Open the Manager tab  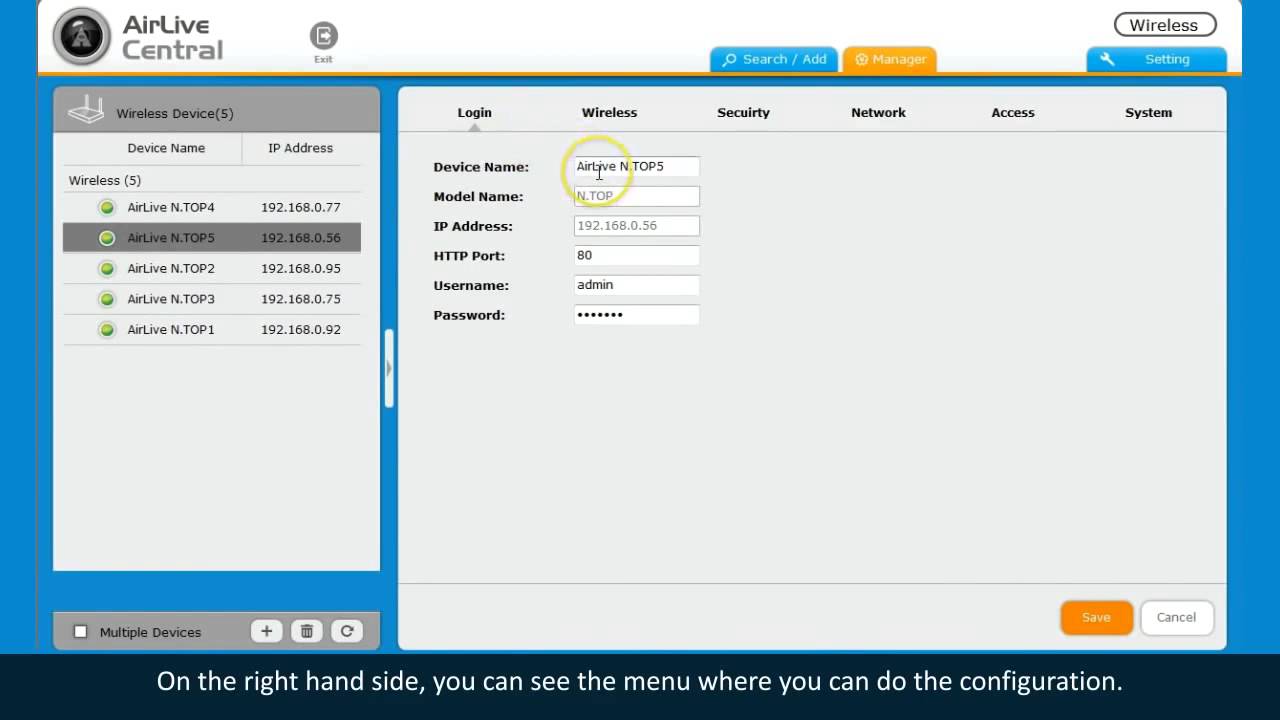[889, 59]
